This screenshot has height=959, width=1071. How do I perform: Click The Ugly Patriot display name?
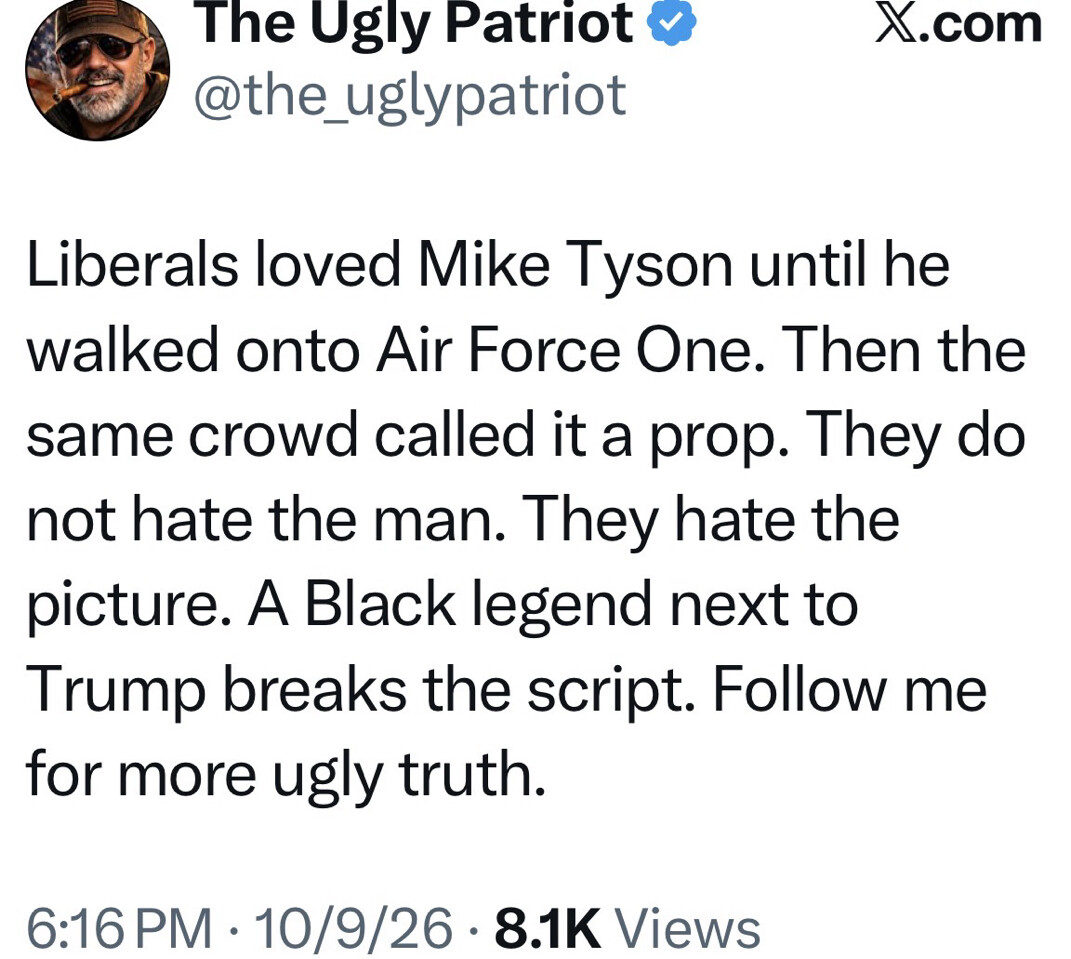tap(417, 25)
